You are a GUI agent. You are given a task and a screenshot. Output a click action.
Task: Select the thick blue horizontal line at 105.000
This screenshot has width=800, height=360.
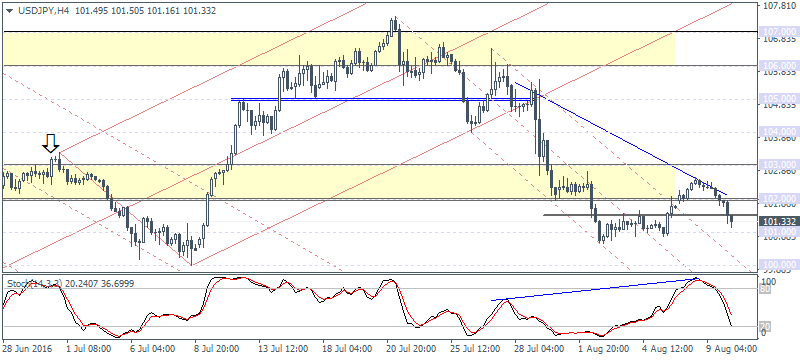384,99
